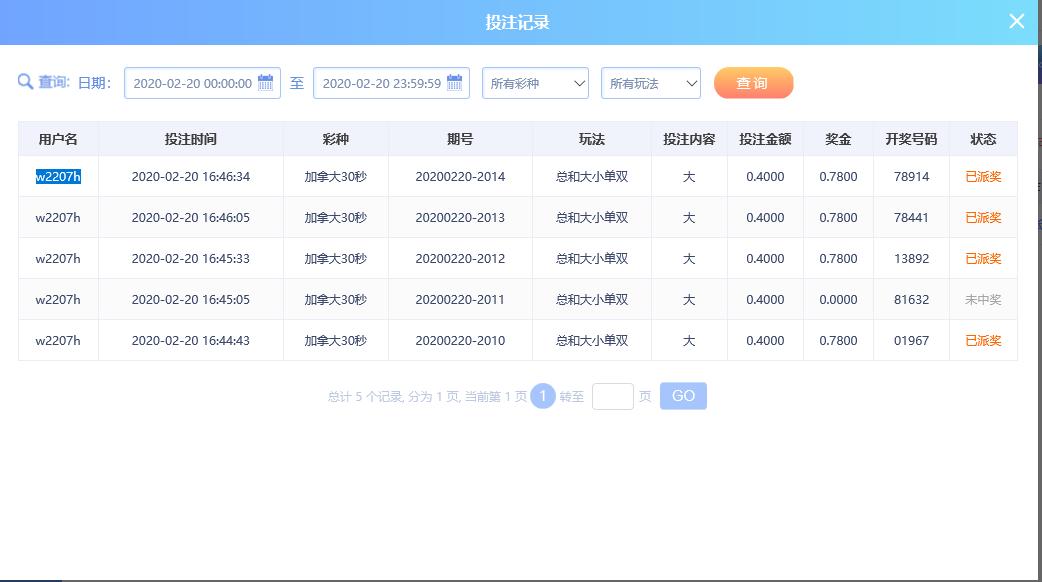Open the end date calendar icon
This screenshot has width=1042, height=582.
tap(455, 82)
